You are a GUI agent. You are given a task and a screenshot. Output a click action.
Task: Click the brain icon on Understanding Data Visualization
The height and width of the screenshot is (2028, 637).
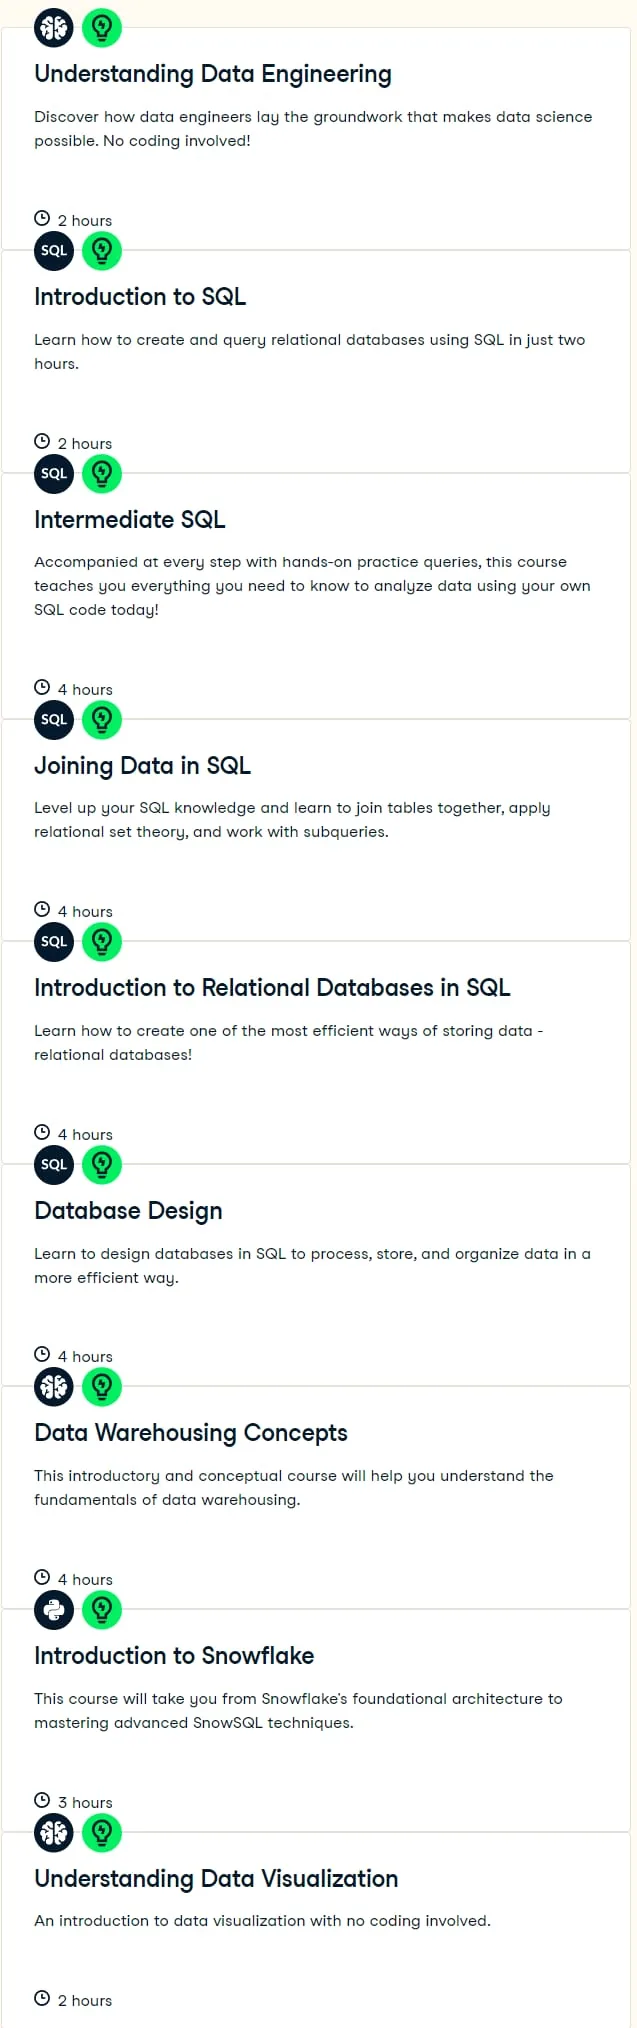54,1833
